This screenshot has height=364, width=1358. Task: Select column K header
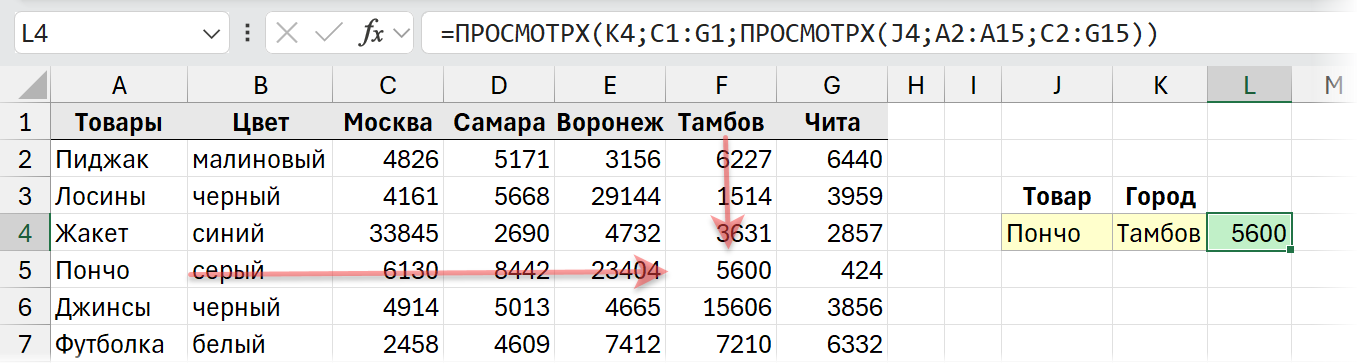click(x=1159, y=86)
